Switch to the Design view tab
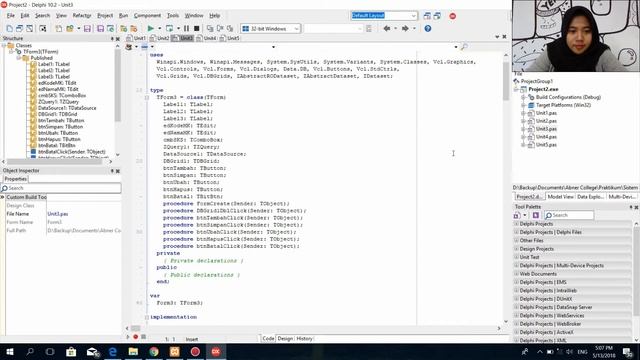Screen dimensions: 640x360 (285, 338)
